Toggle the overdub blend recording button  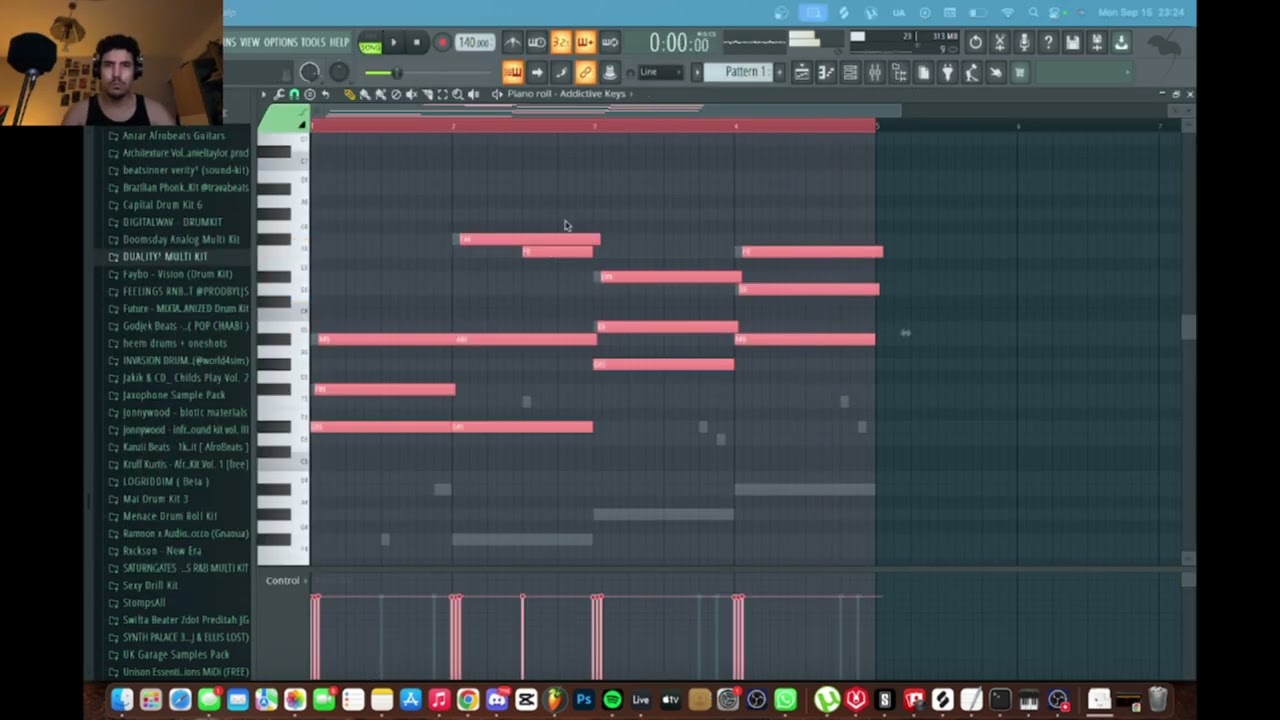584,42
